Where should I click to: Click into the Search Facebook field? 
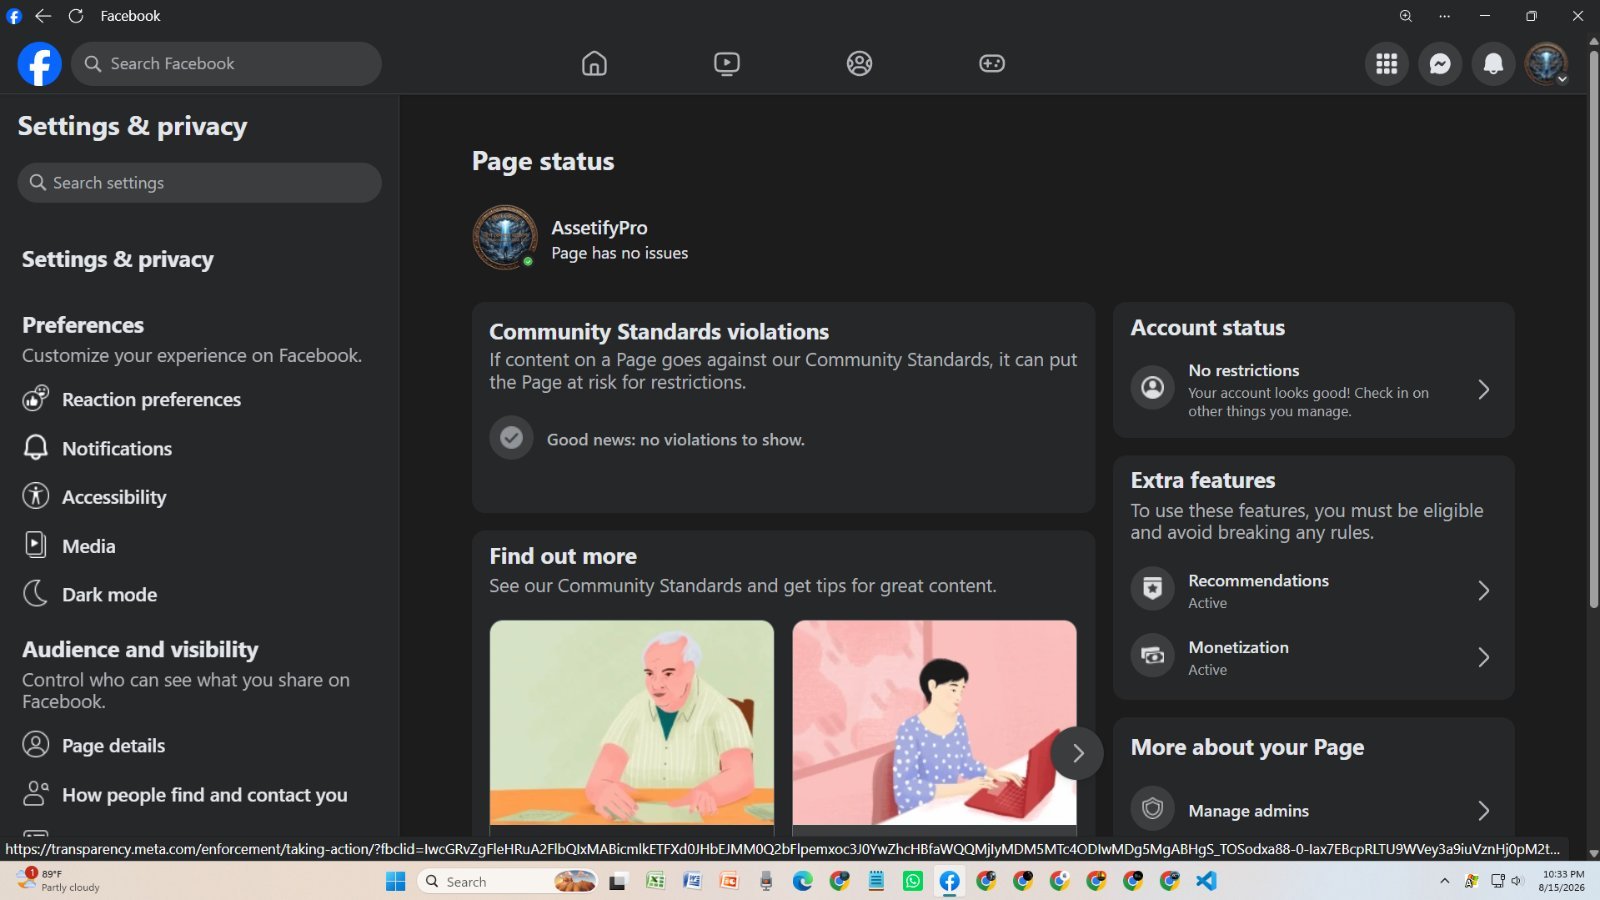pos(227,64)
